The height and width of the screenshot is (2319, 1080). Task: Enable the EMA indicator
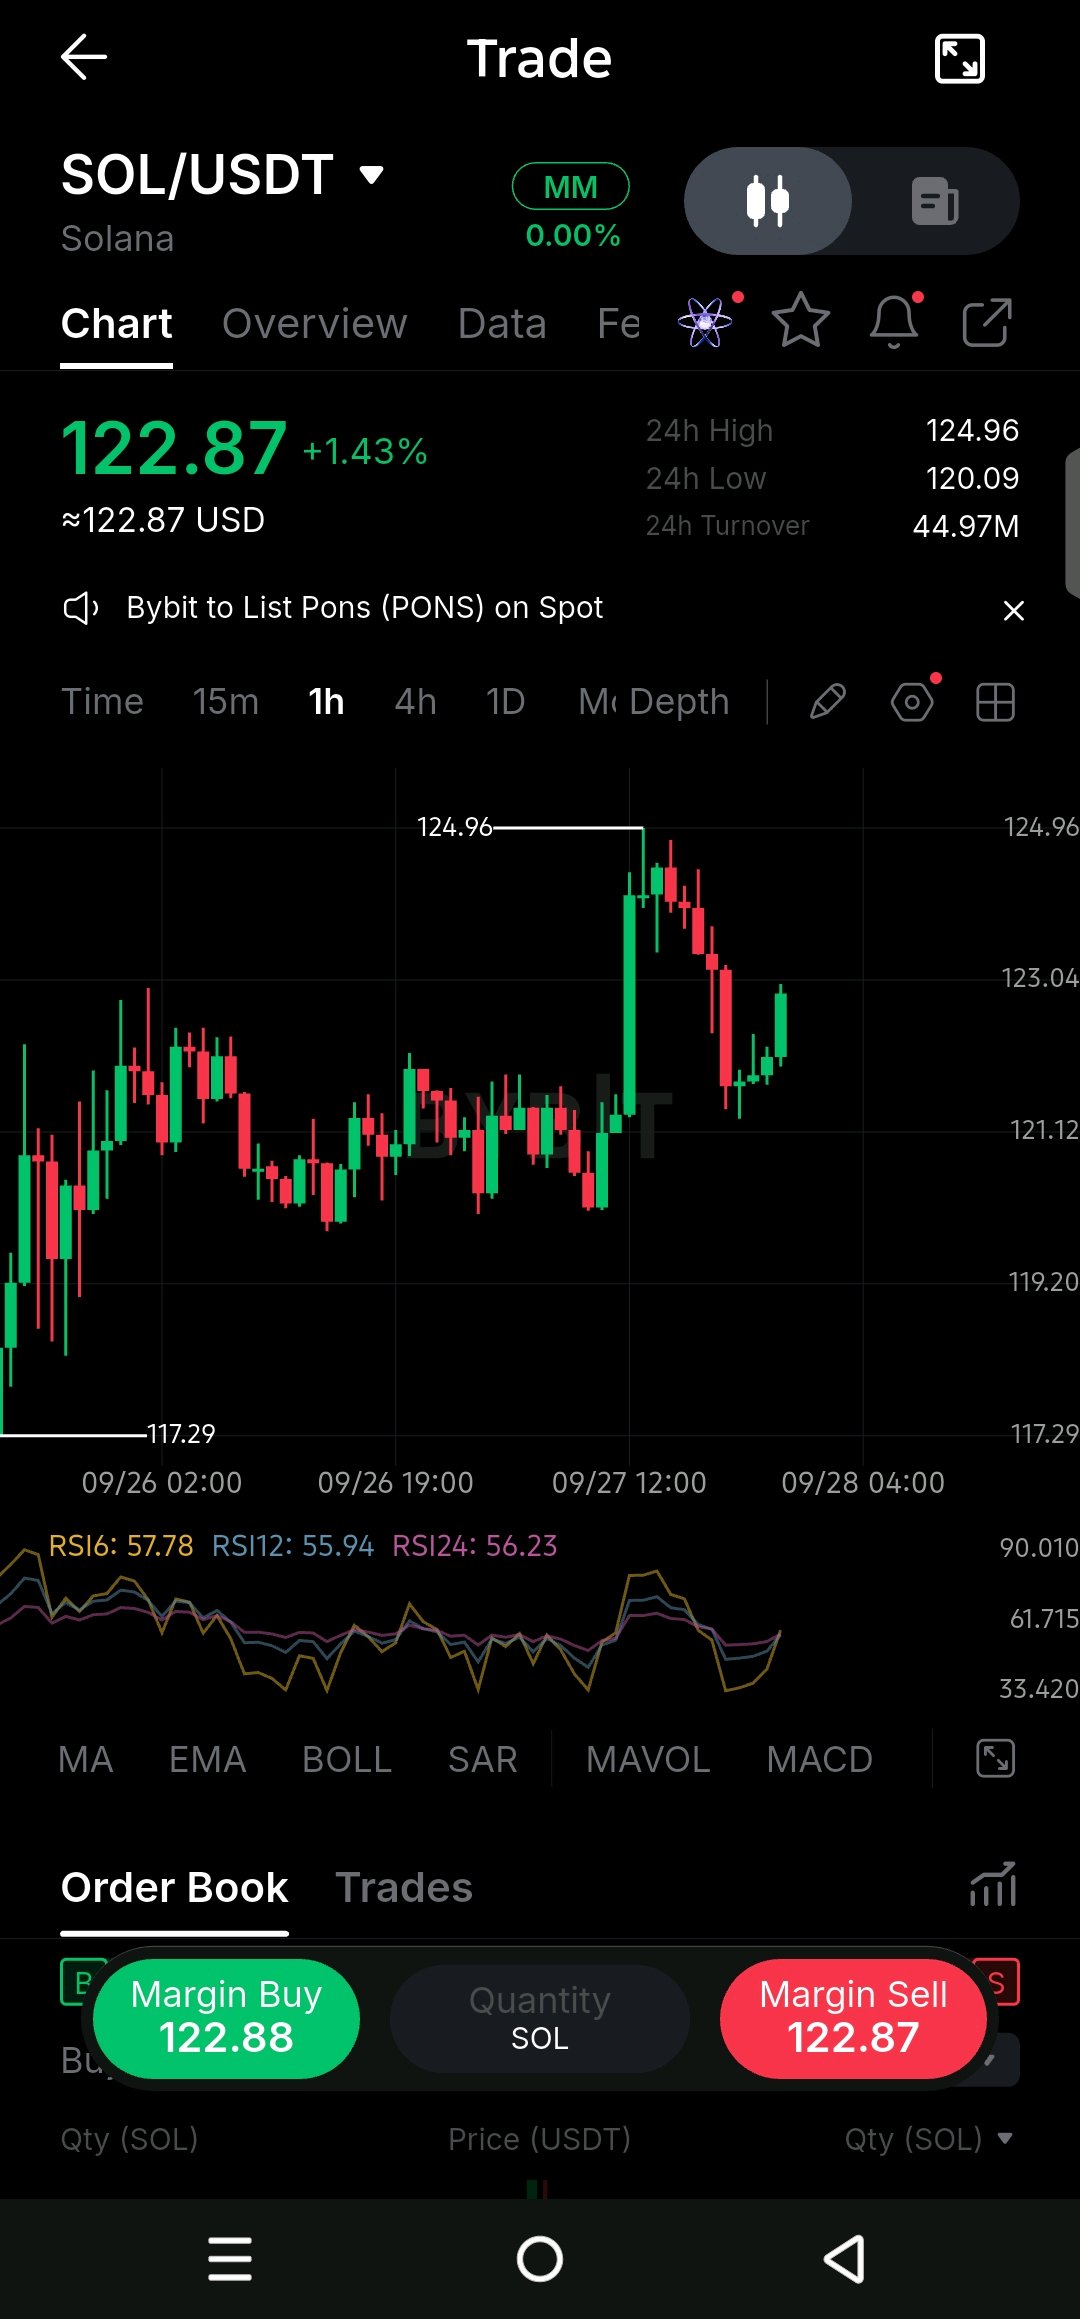207,1759
